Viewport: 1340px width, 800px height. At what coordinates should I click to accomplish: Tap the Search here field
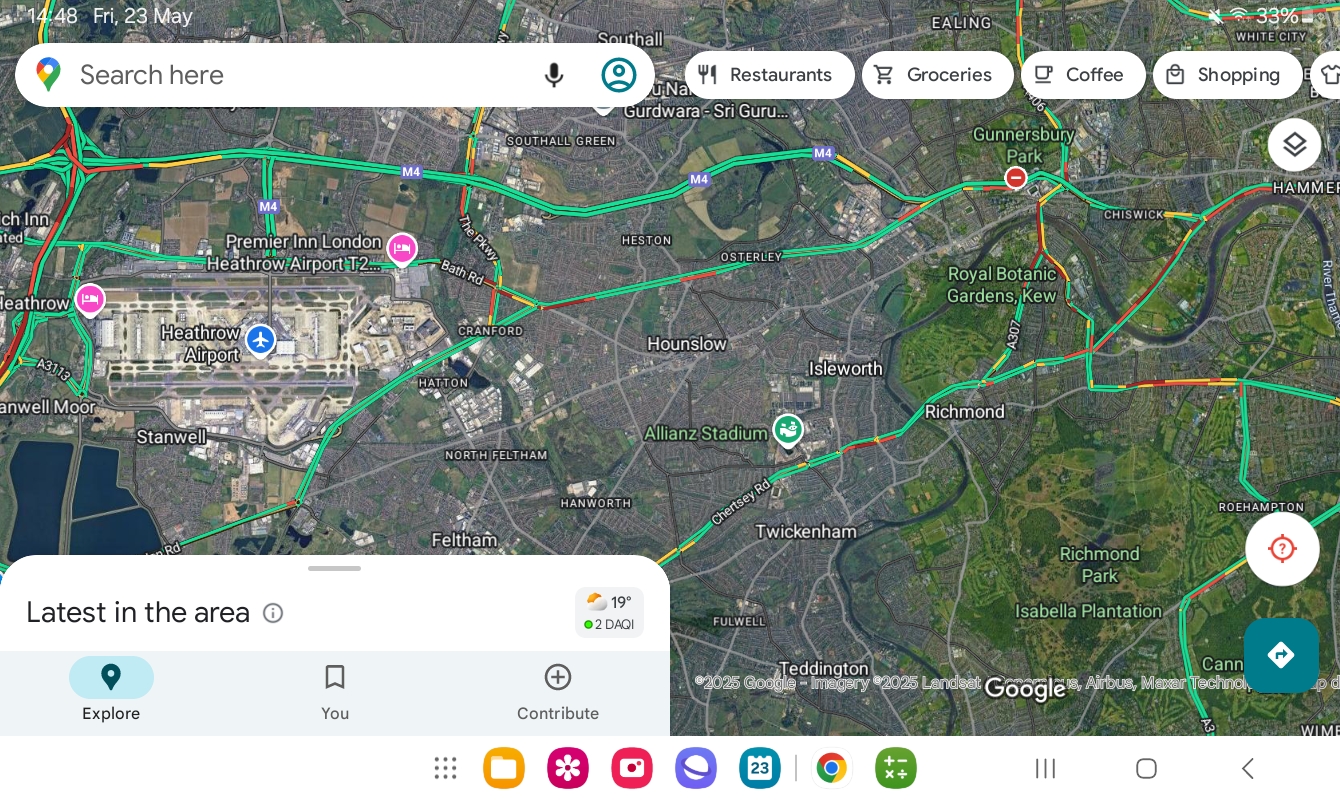coord(300,75)
